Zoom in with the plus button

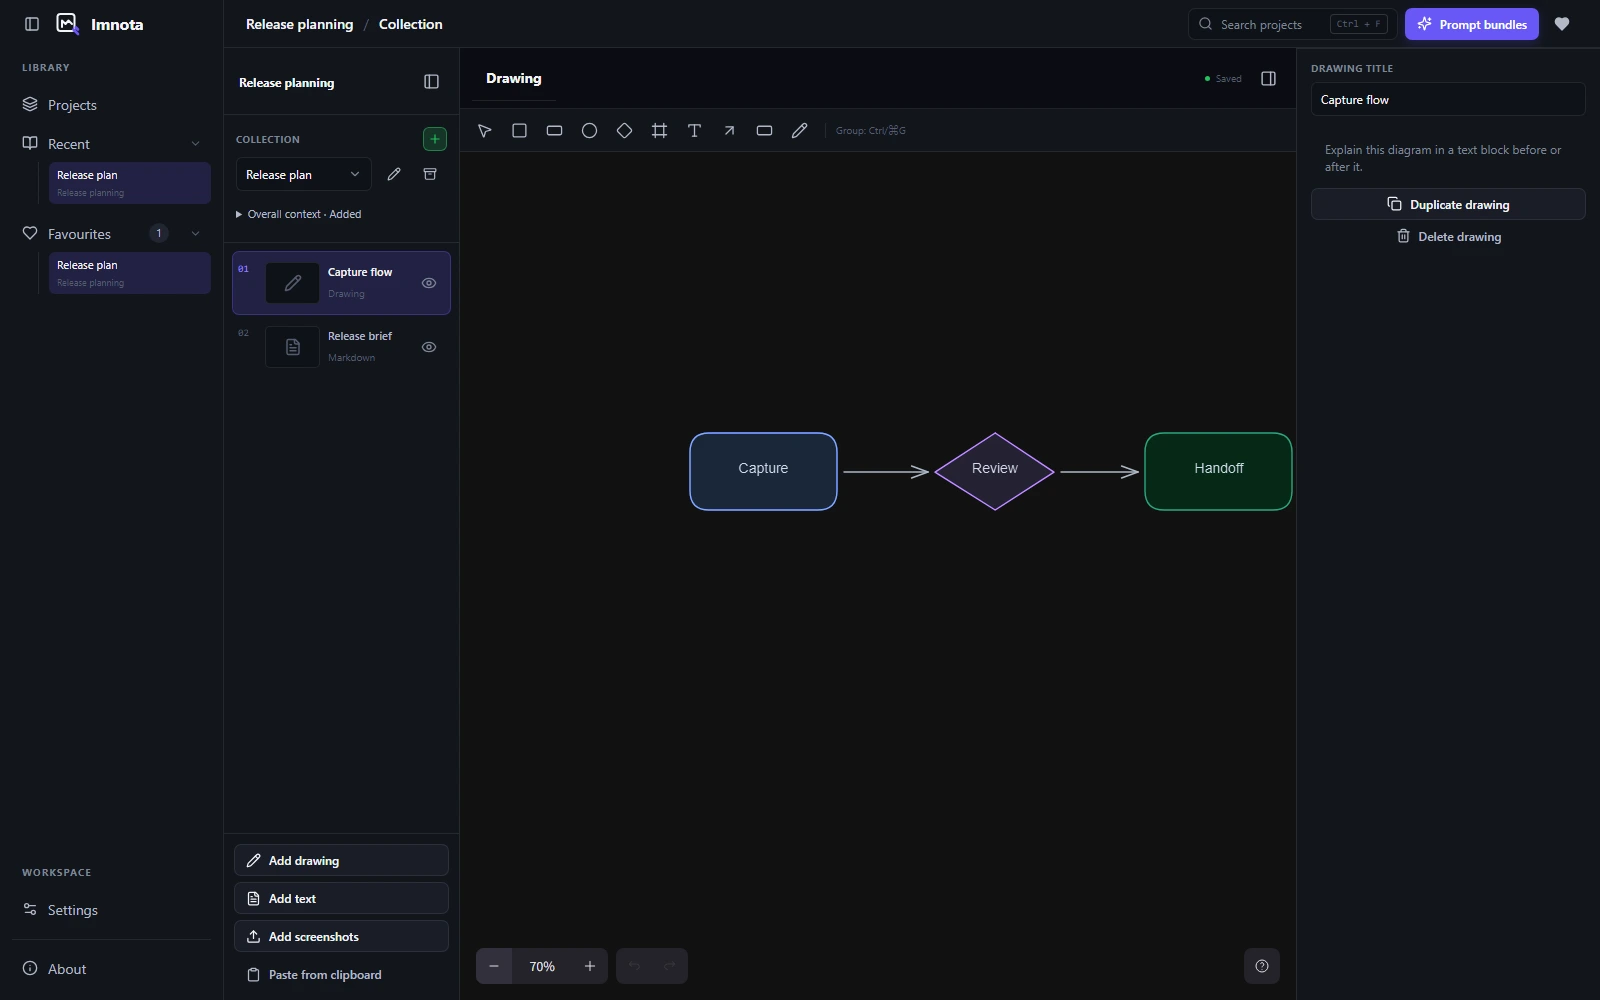click(590, 966)
